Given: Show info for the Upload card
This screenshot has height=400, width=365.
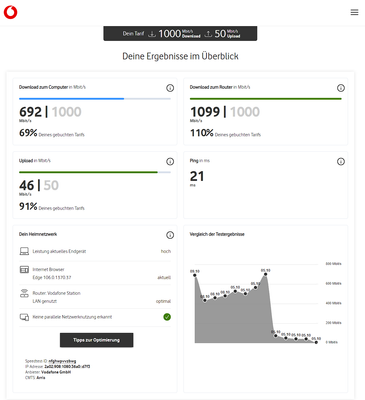Looking at the screenshot, I should tap(170, 162).
